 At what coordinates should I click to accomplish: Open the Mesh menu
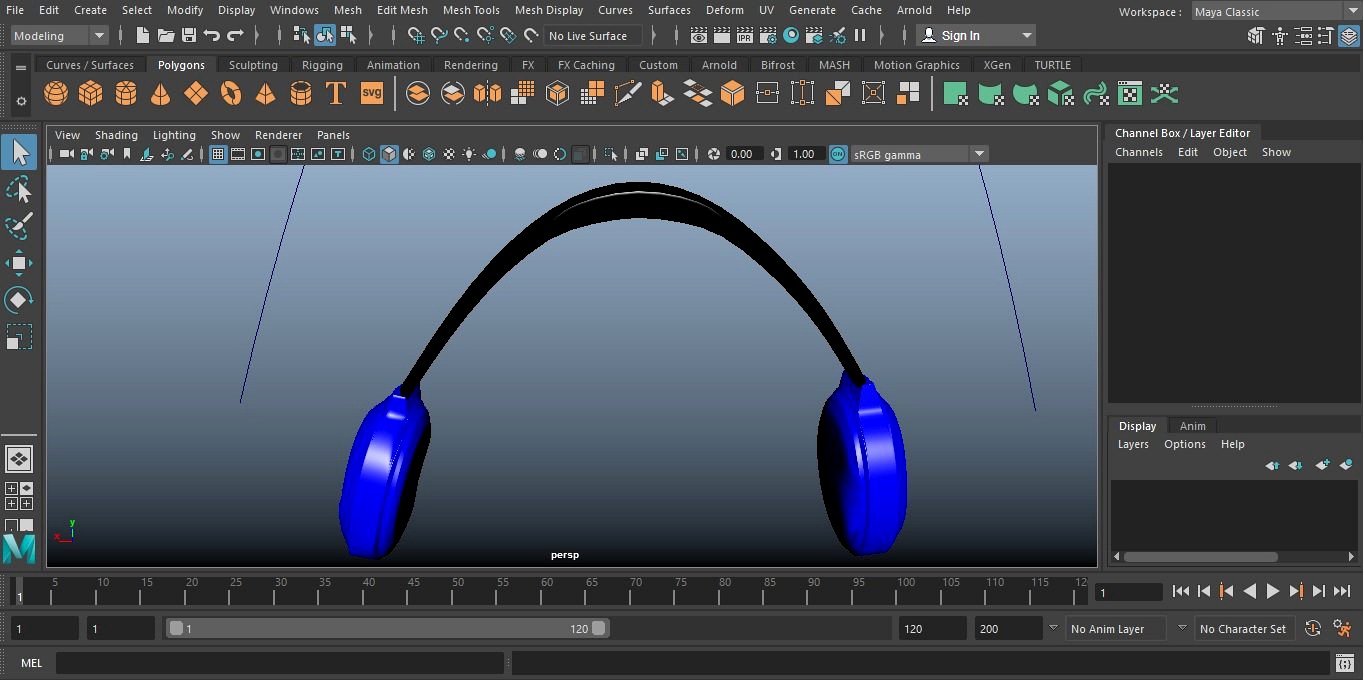347,10
